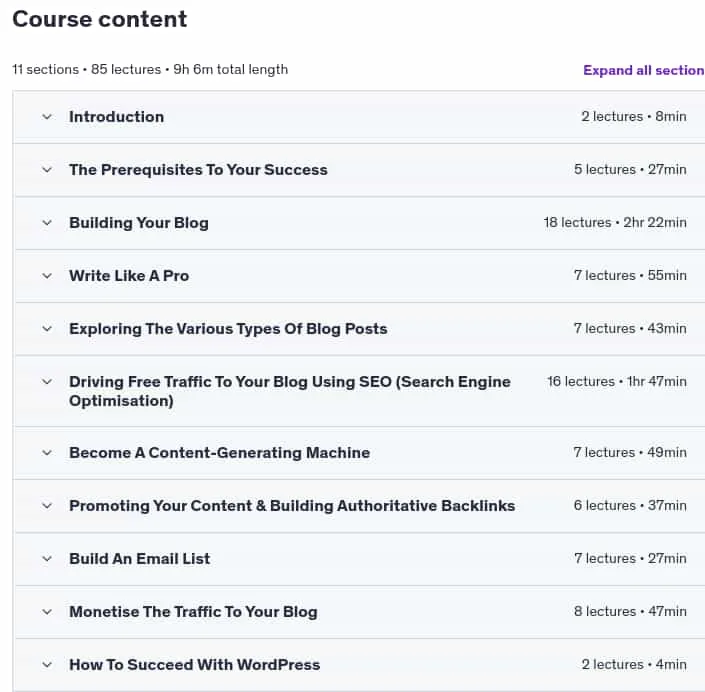The image size is (705, 692).
Task: Expand the Write Like A Pro chevron
Action: tap(47, 276)
